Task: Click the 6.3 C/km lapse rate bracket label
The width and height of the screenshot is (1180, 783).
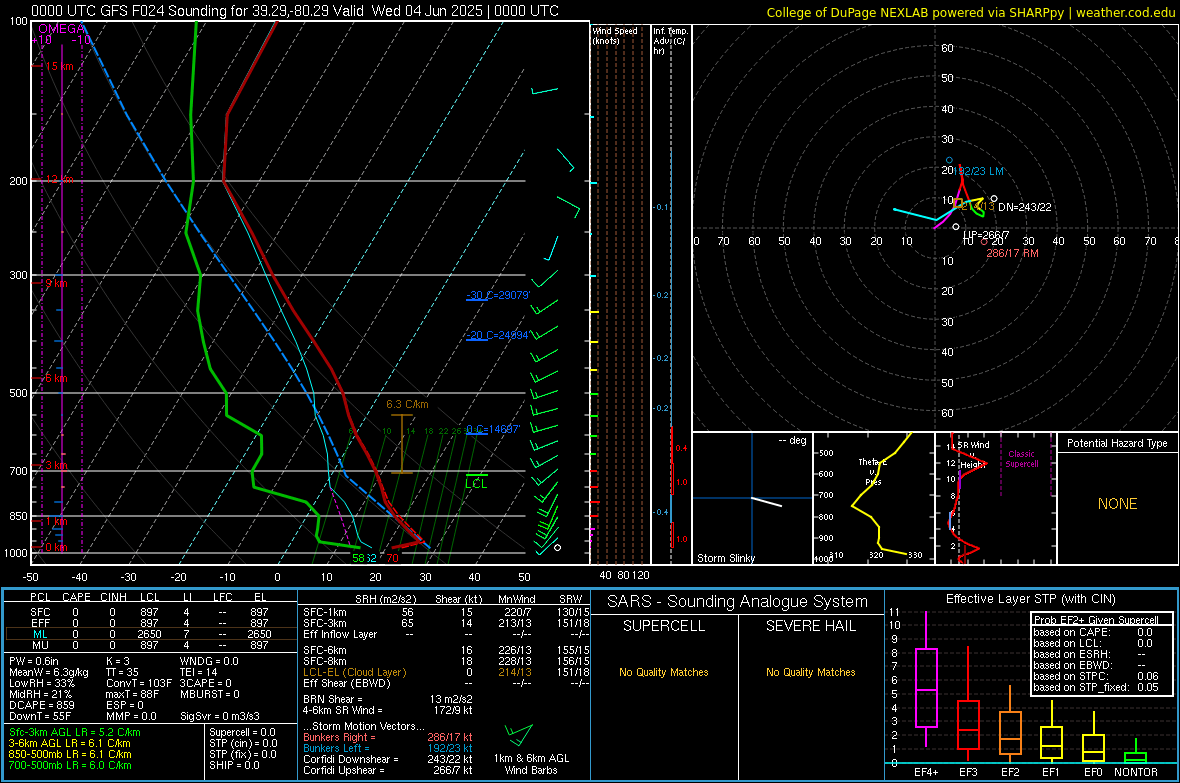Action: pos(407,404)
